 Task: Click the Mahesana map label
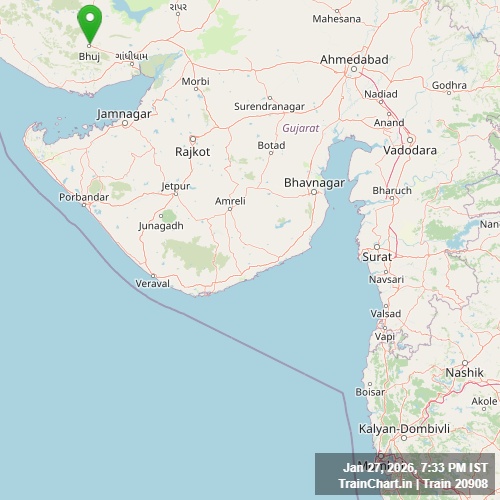pos(336,19)
